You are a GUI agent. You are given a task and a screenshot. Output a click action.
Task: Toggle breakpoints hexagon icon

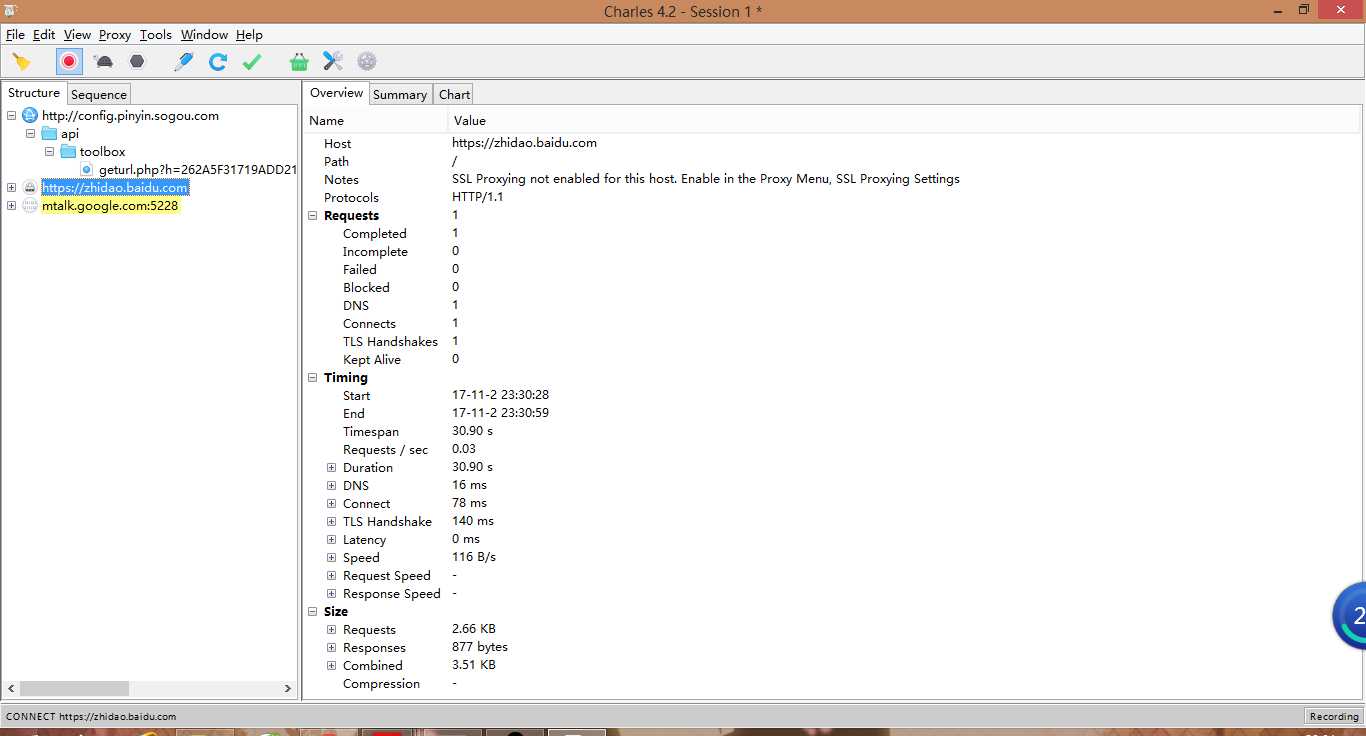pyautogui.click(x=137, y=62)
